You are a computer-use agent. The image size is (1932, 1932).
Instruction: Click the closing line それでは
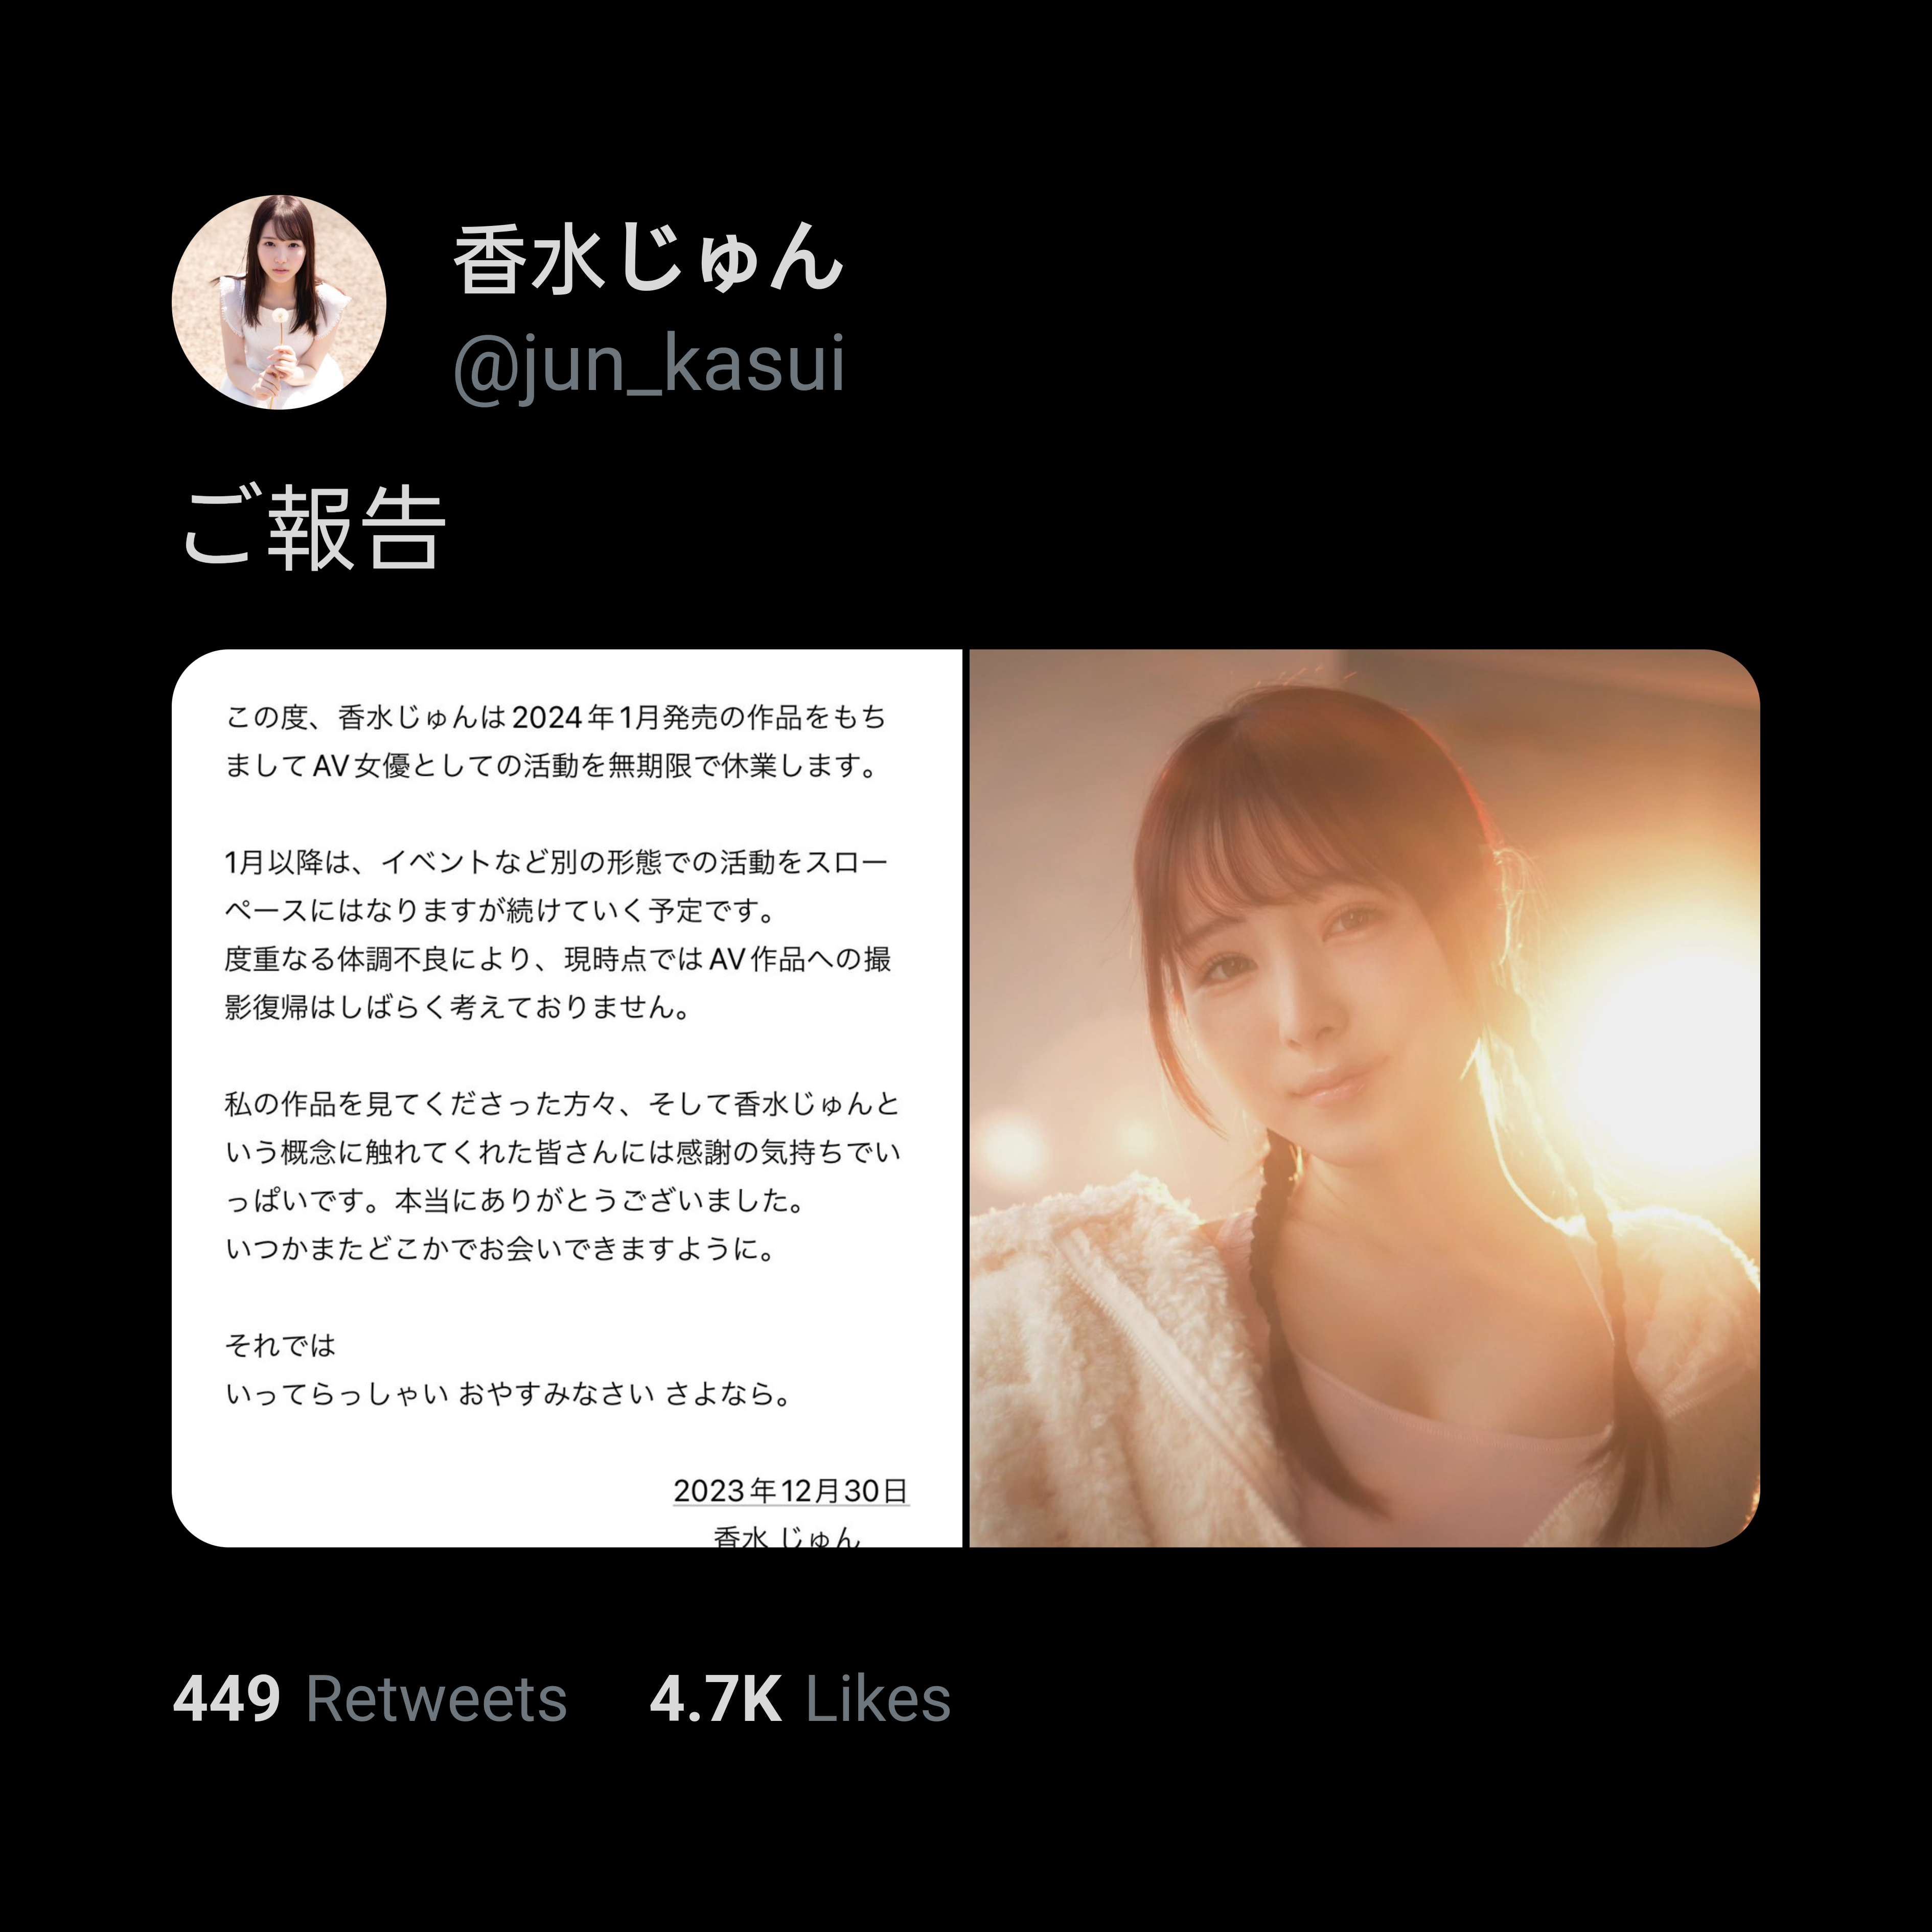coord(280,1345)
